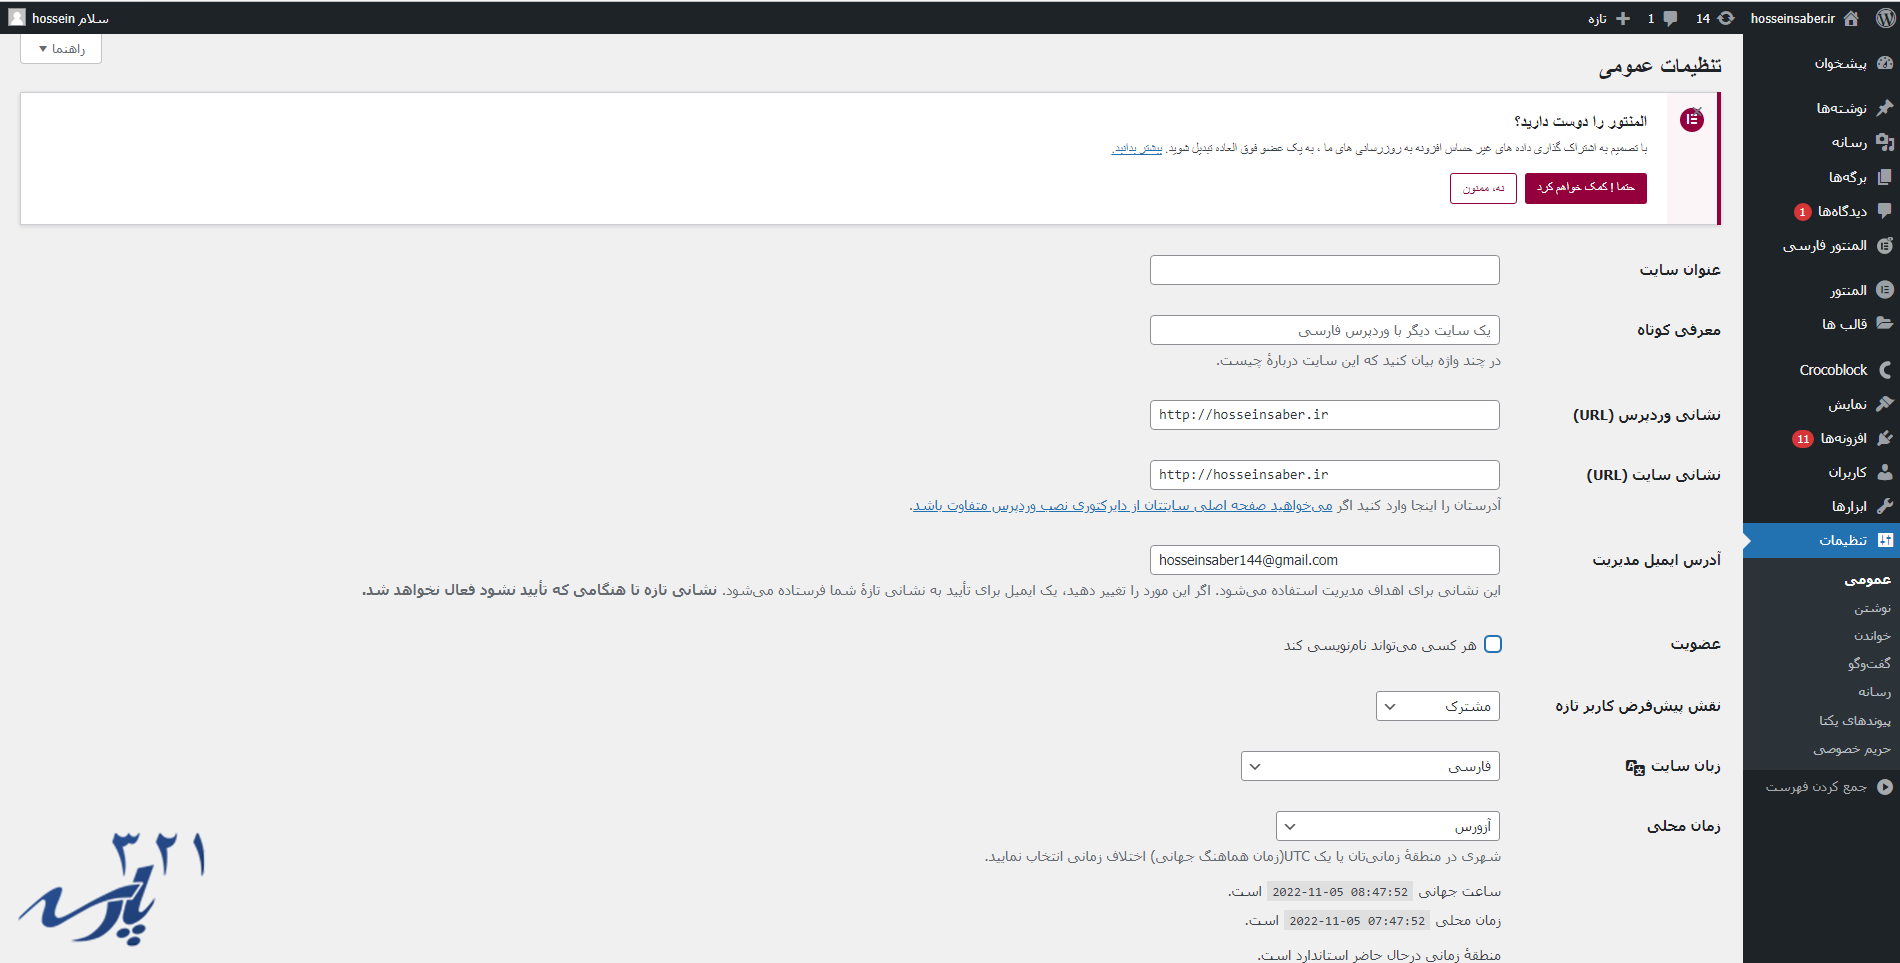Enable 'anyone can register' checkbox (هر کسی می‌تواند نام‌نویسی کند)

pos(1493,644)
